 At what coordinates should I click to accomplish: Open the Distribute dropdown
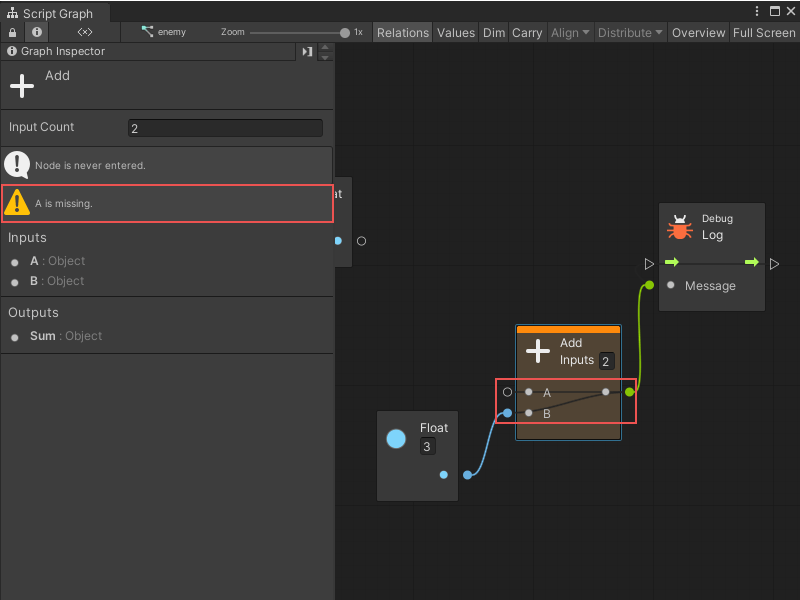point(630,32)
